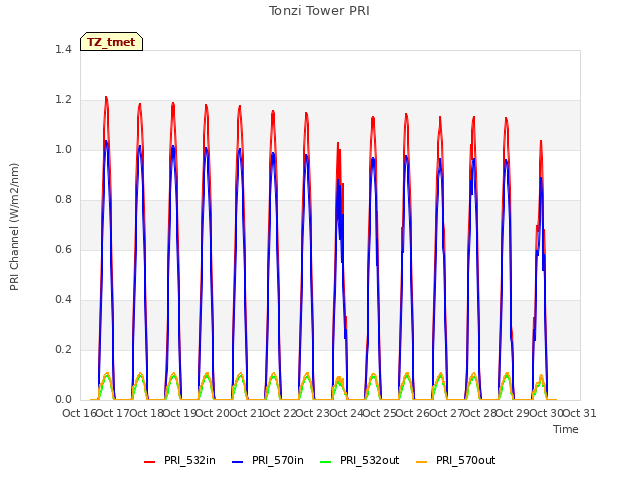Click the 0.0 y-axis tick label
Screen dimensions: 640x480
tap(63, 400)
